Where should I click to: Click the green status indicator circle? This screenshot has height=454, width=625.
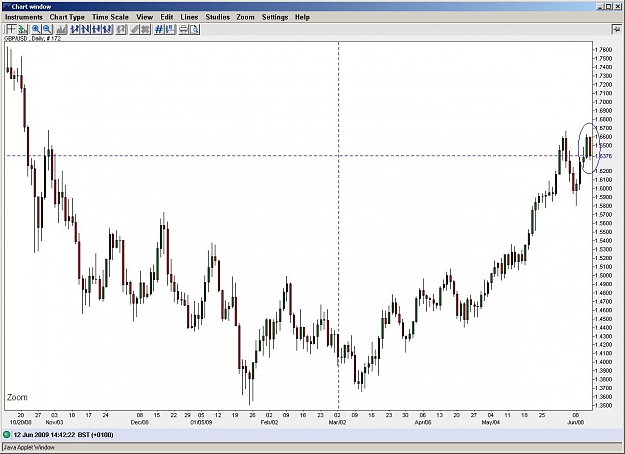click(x=7, y=434)
